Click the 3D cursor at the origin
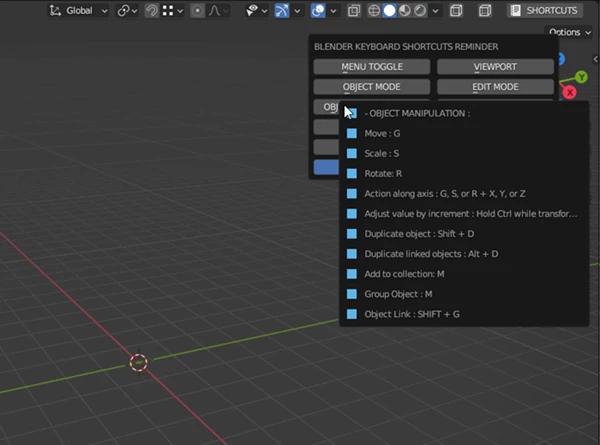 (x=139, y=362)
